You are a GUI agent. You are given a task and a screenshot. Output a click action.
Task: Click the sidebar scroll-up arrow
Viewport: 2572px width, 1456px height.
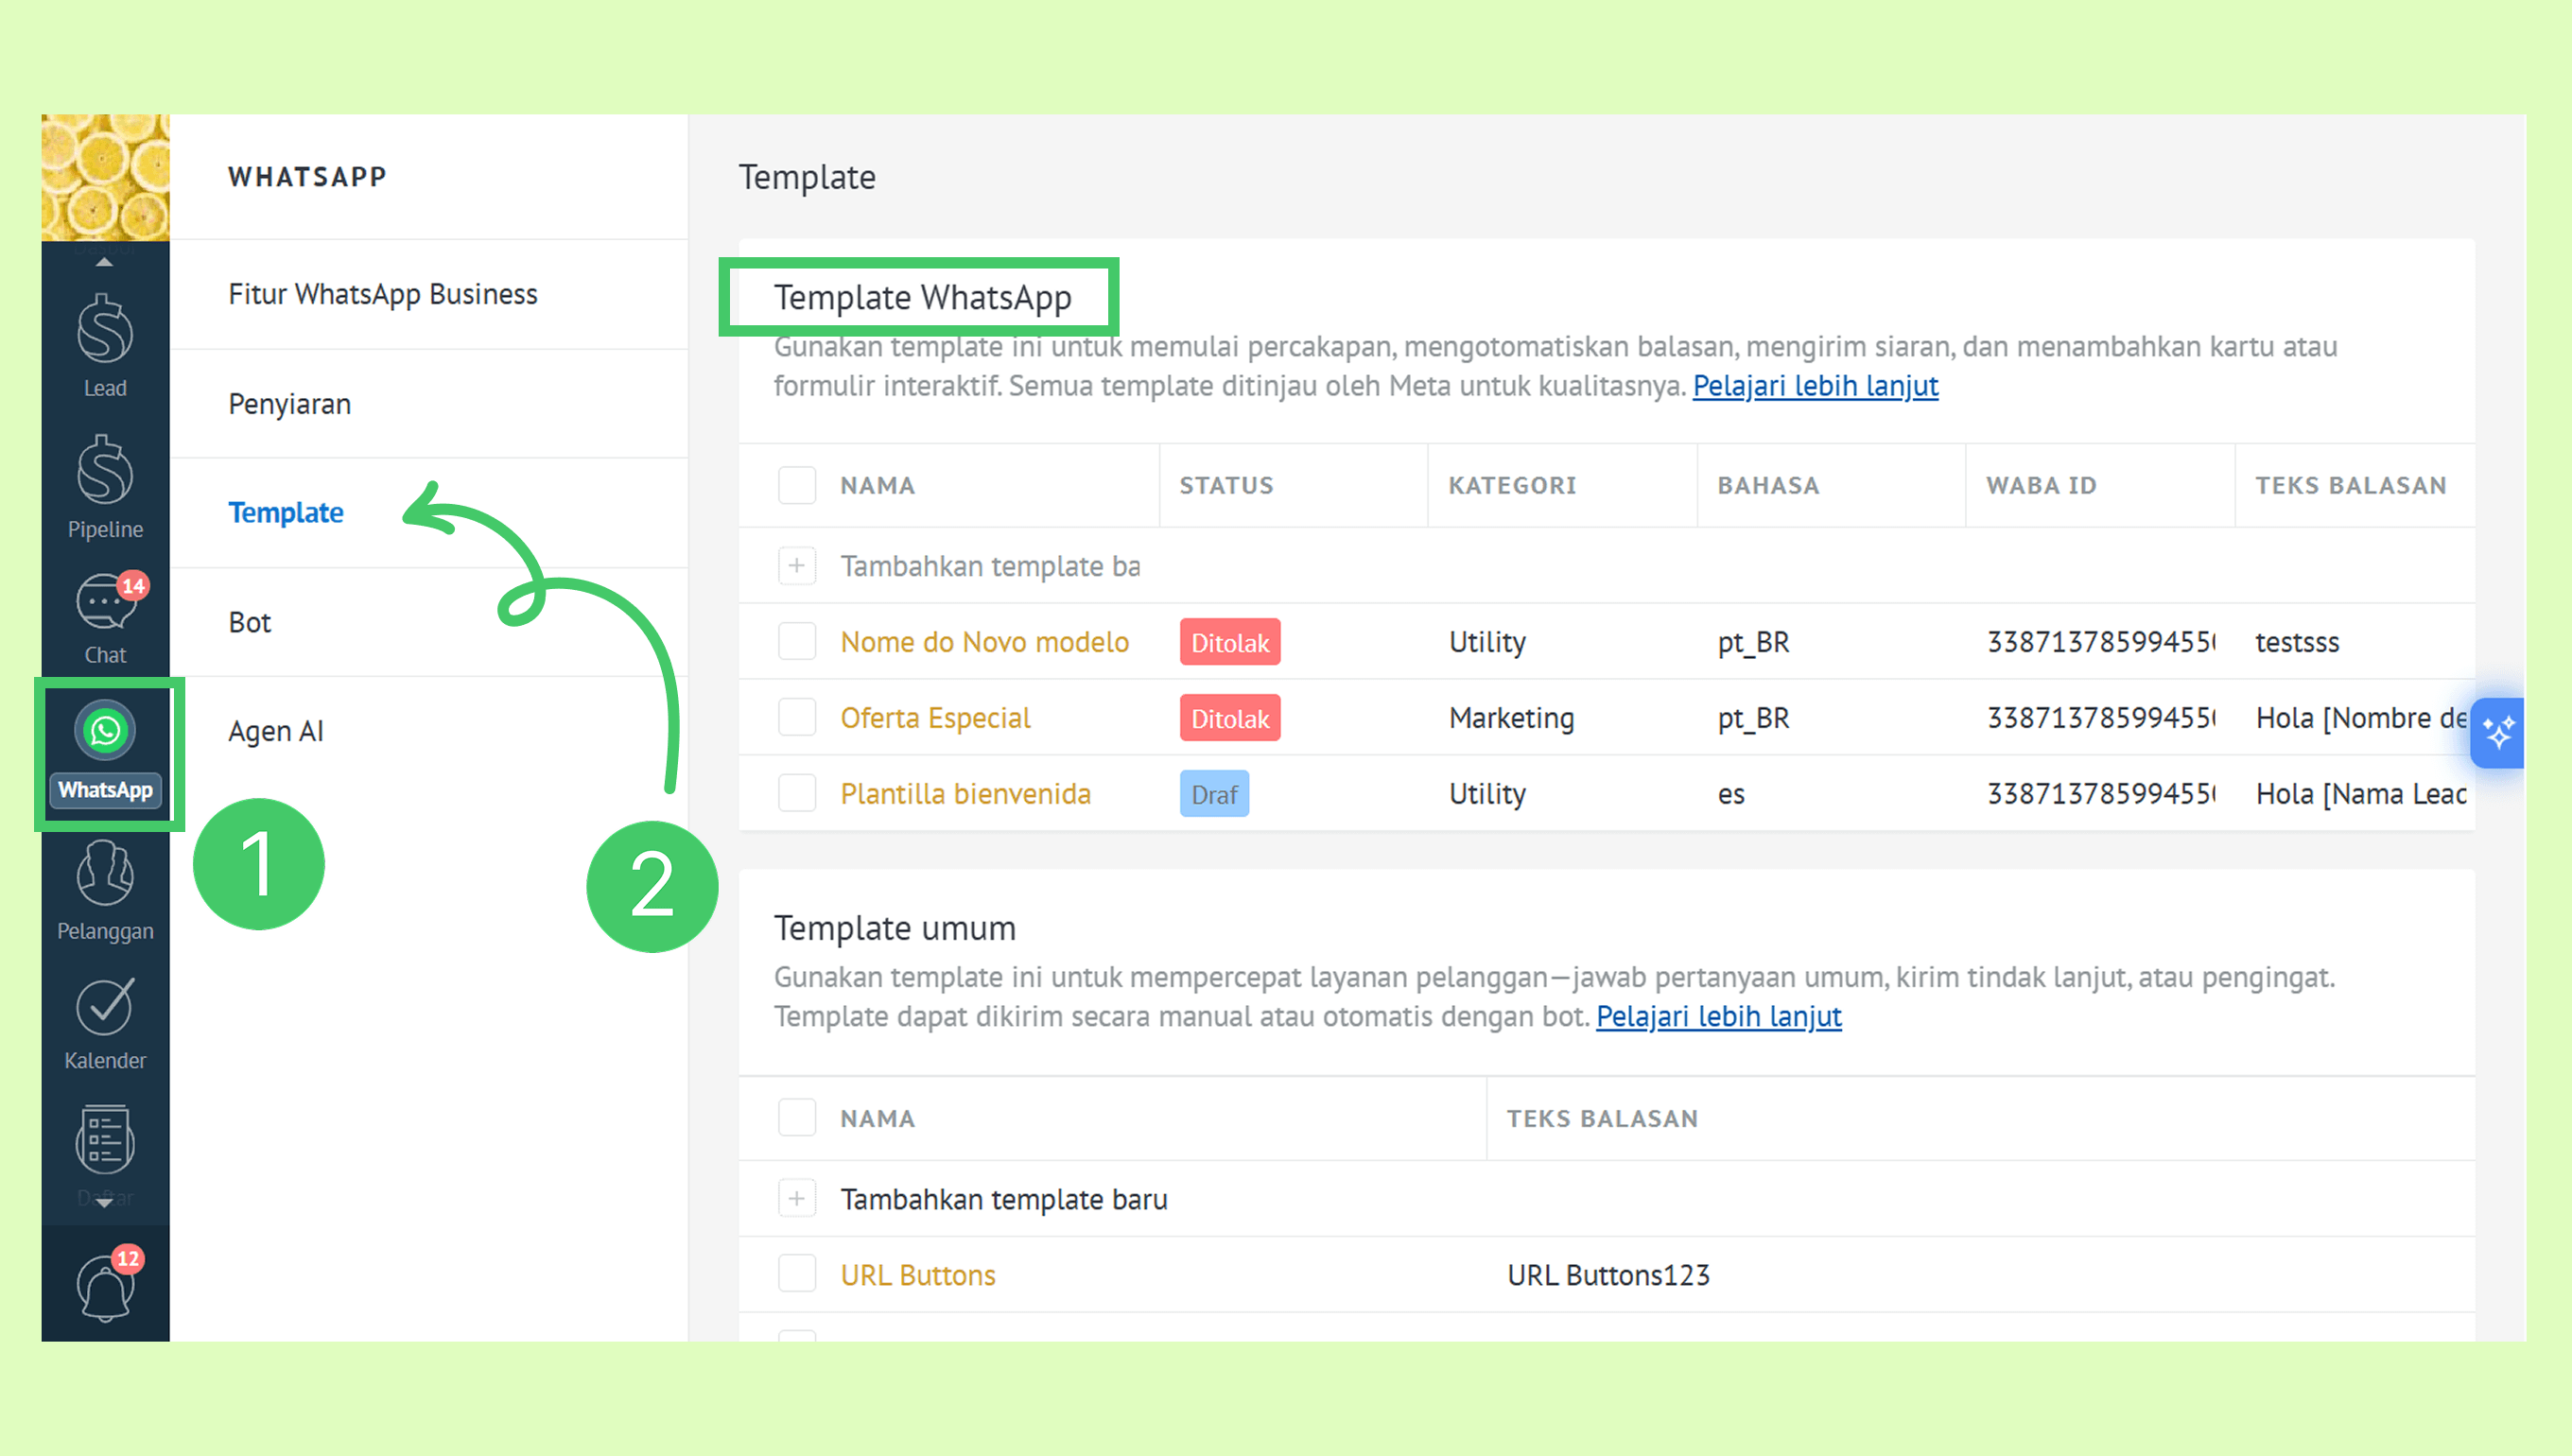pyautogui.click(x=104, y=262)
